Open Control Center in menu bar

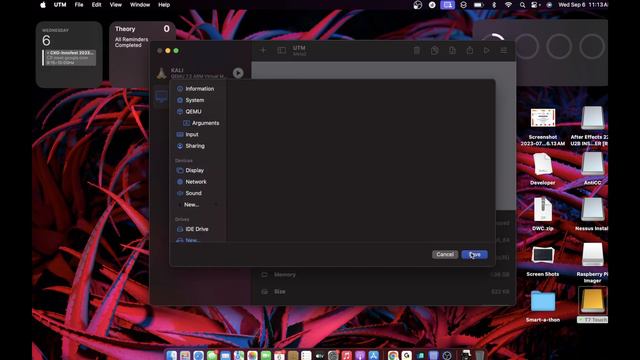click(x=535, y=5)
